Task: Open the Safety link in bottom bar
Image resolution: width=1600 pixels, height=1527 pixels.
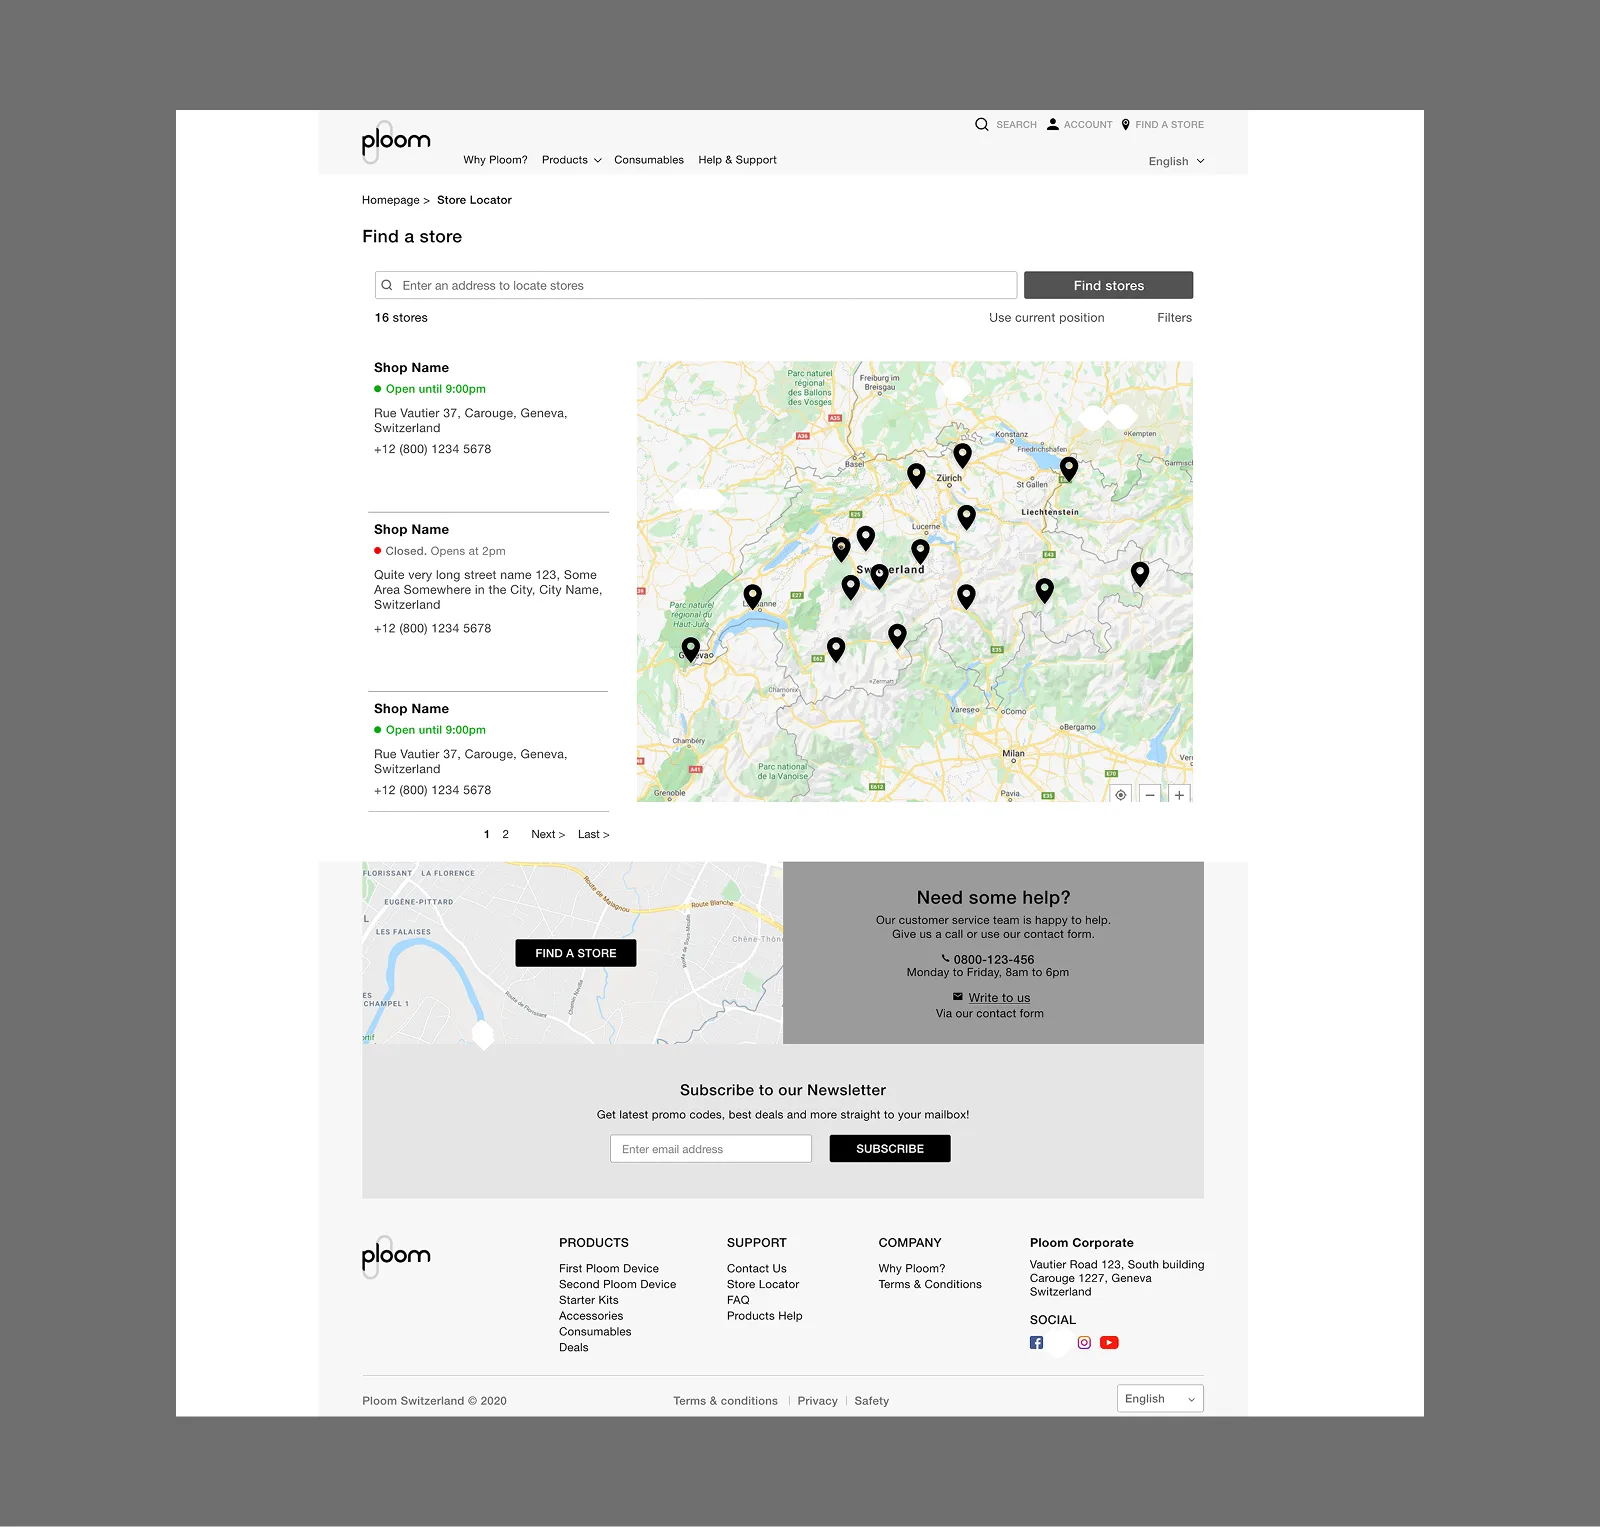Action: coord(872,1401)
